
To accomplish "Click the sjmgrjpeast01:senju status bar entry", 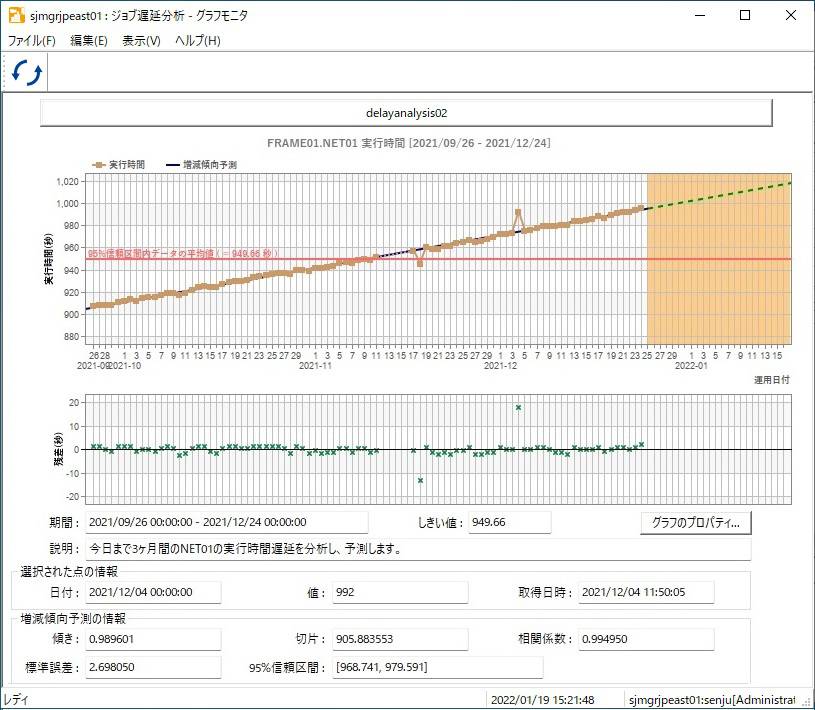I will (x=712, y=700).
